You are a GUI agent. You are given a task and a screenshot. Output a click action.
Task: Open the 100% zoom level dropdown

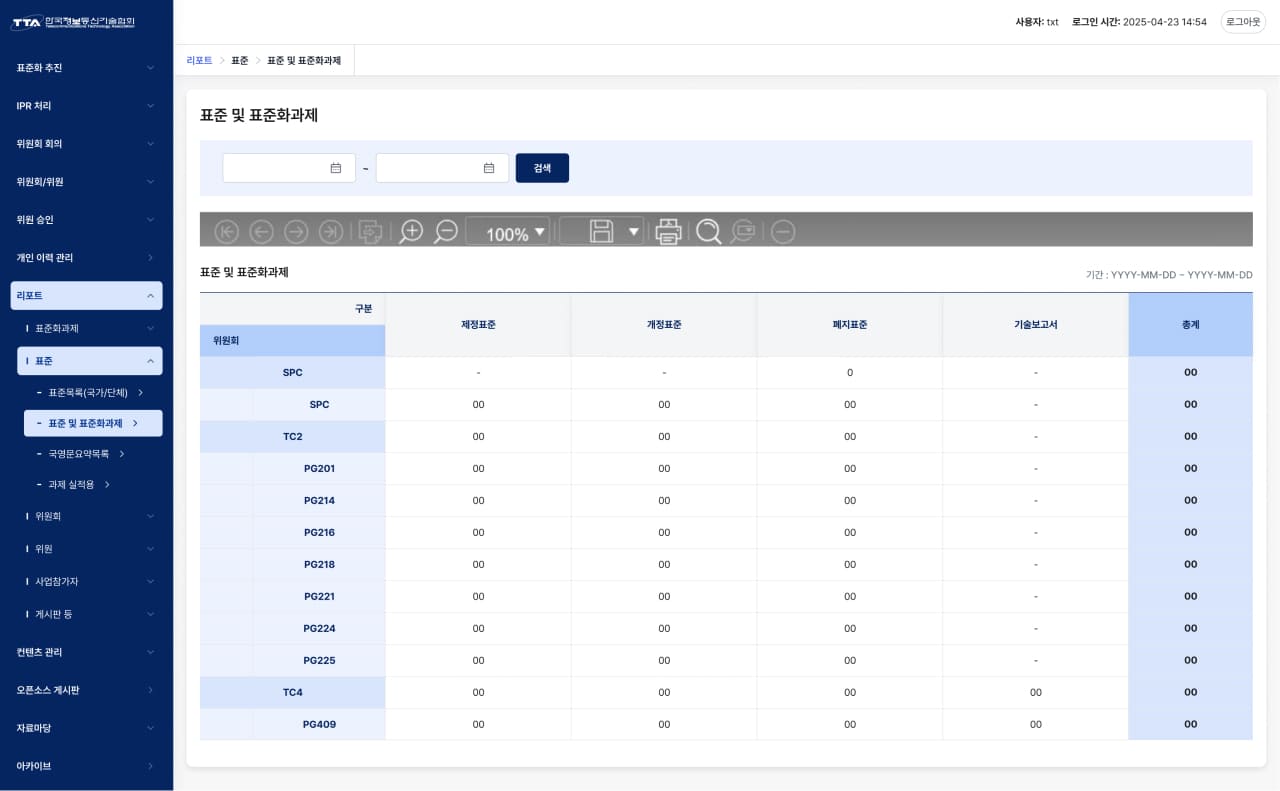540,232
